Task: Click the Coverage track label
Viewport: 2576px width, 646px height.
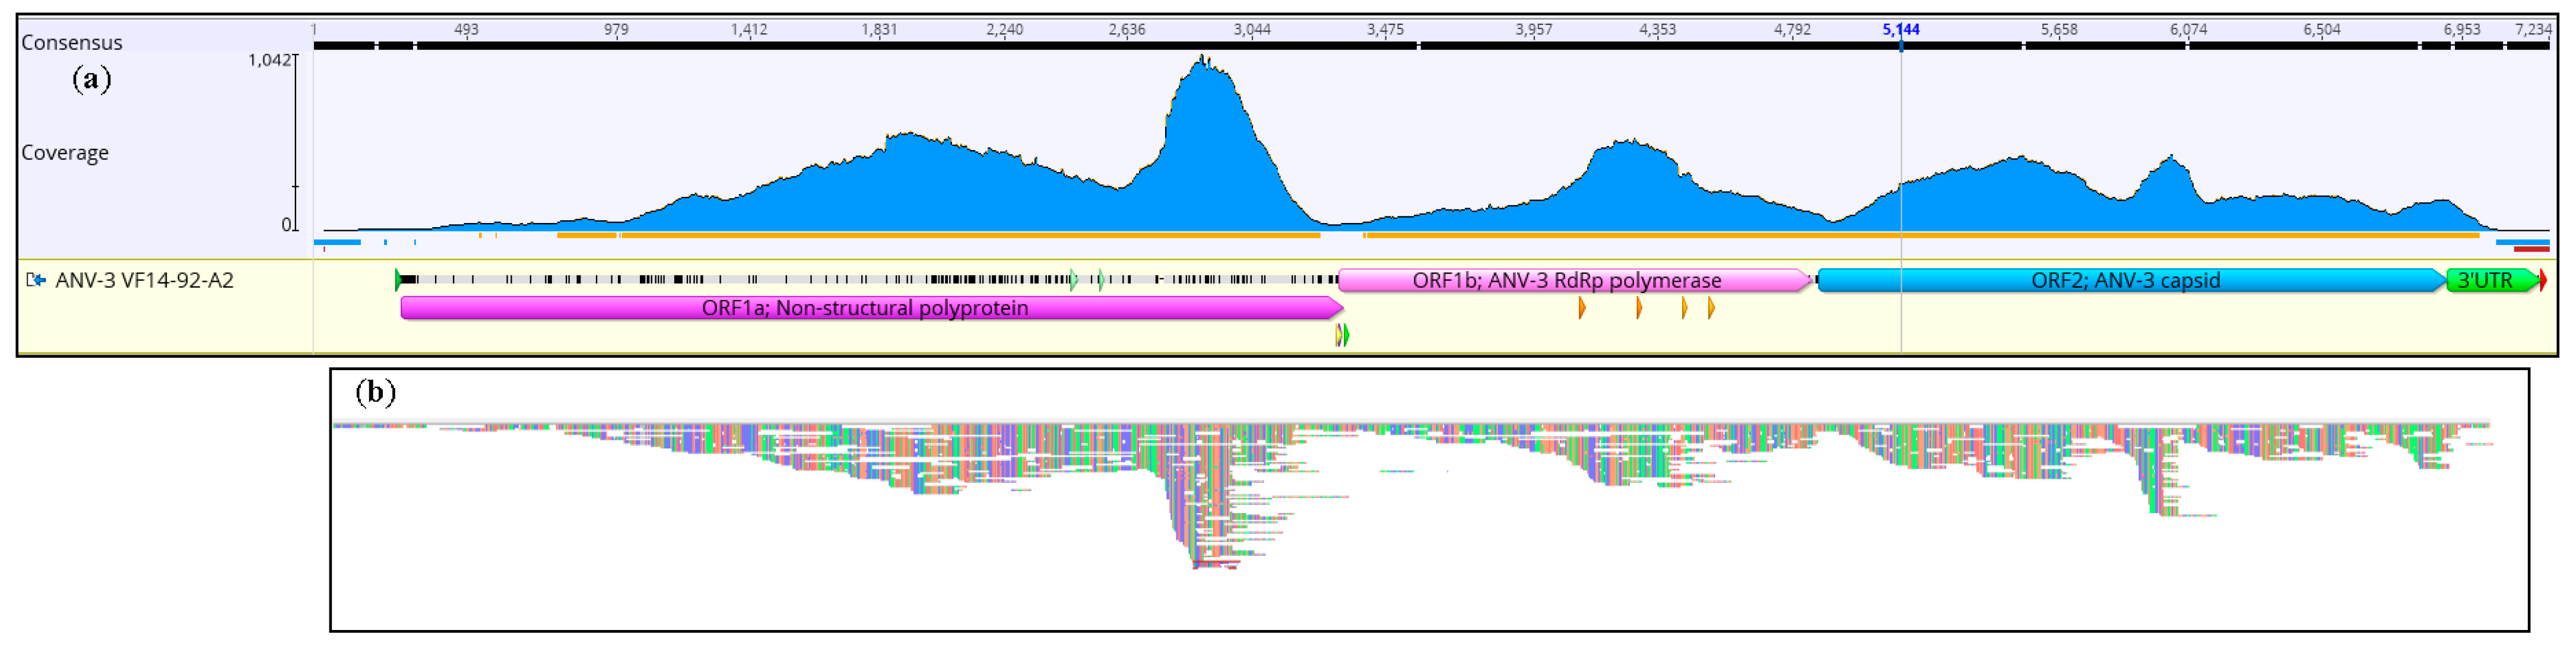Action: tap(65, 153)
